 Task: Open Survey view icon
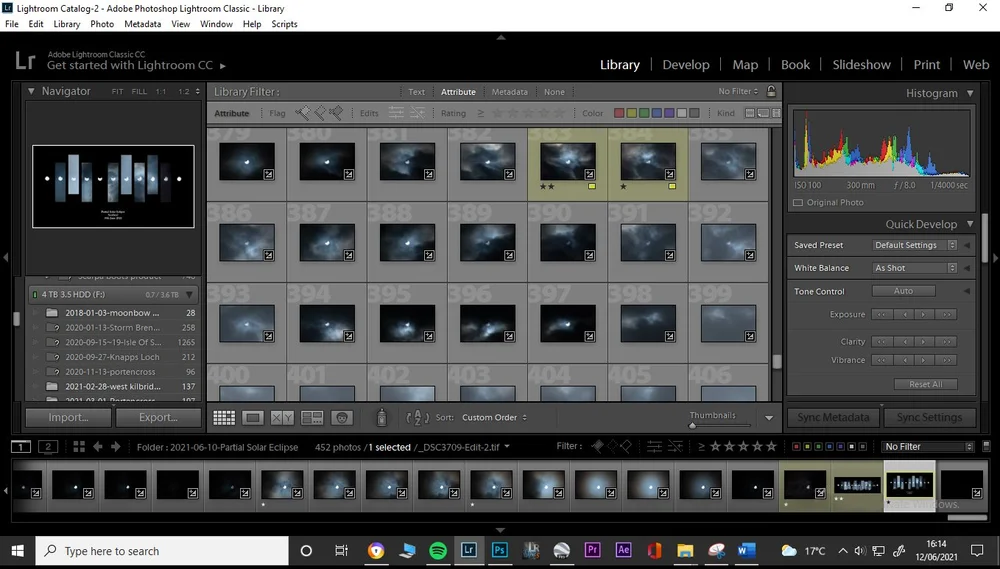coord(312,418)
